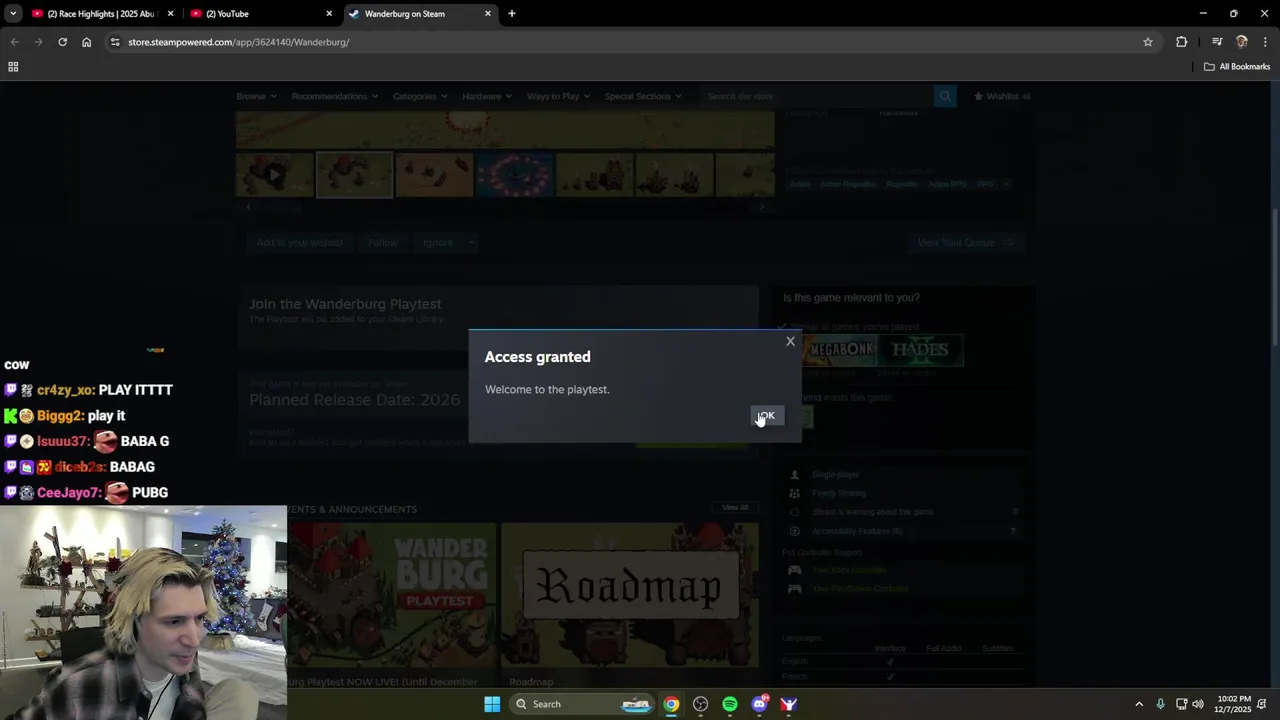1280x720 pixels.
Task: Open the red Y app in taskbar
Action: (788, 704)
